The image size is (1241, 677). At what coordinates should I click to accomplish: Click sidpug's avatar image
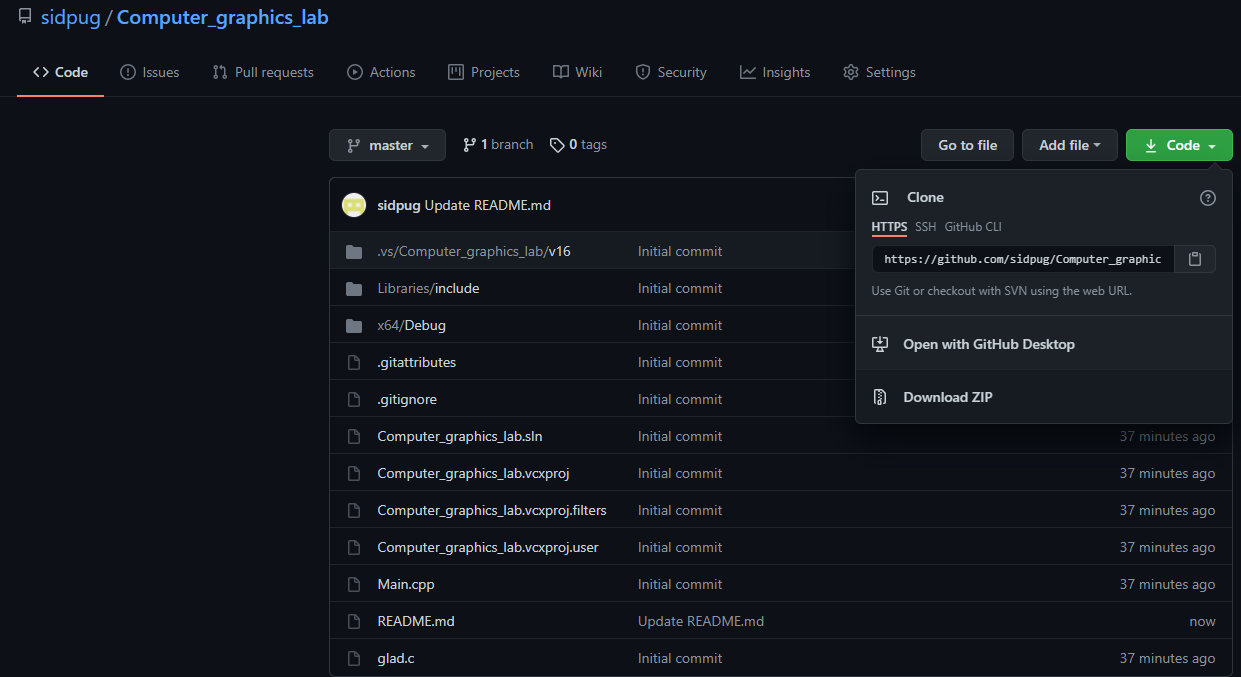point(354,205)
